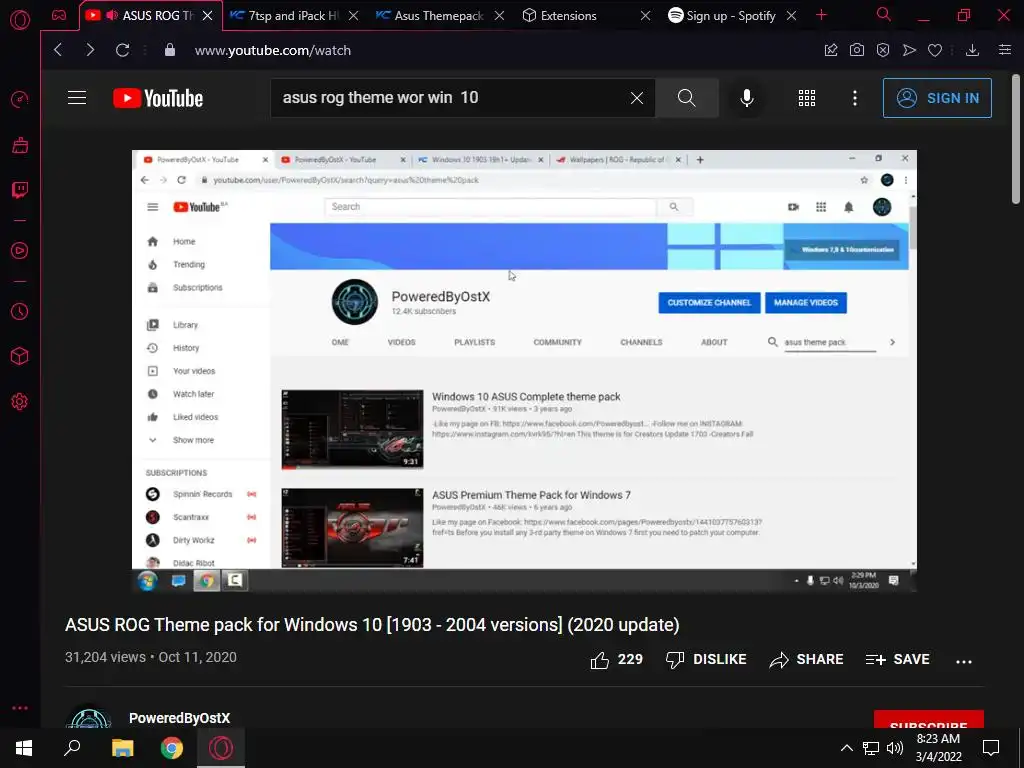Go forward to next page
This screenshot has height=768, width=1024.
90,50
